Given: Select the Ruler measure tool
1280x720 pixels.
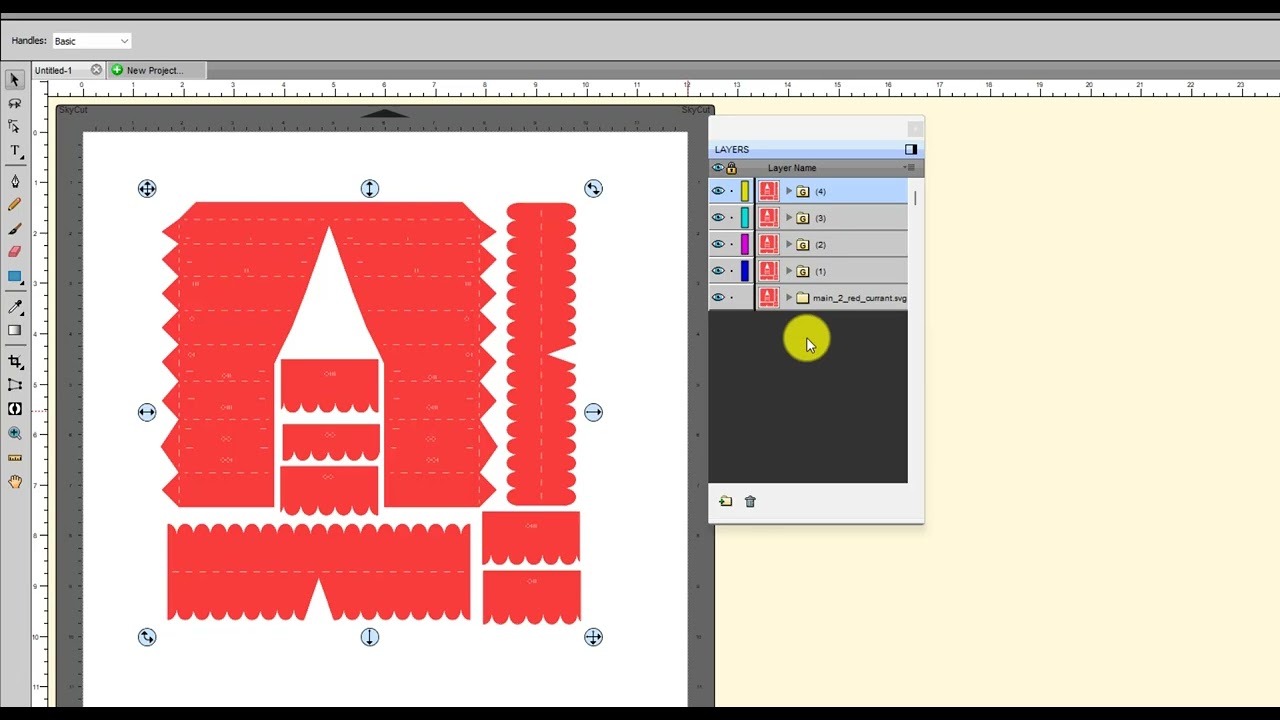Looking at the screenshot, I should pos(14,457).
